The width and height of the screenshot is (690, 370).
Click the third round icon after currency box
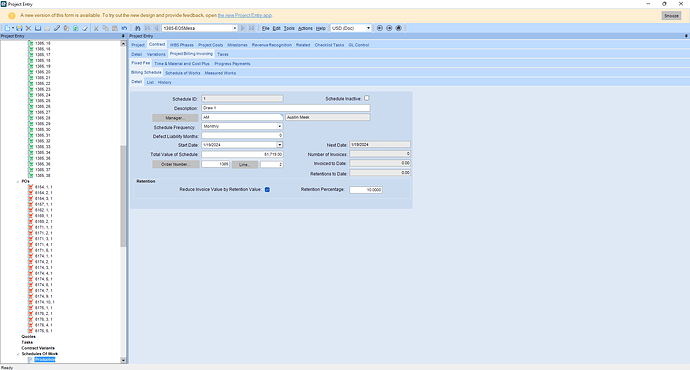click(399, 28)
